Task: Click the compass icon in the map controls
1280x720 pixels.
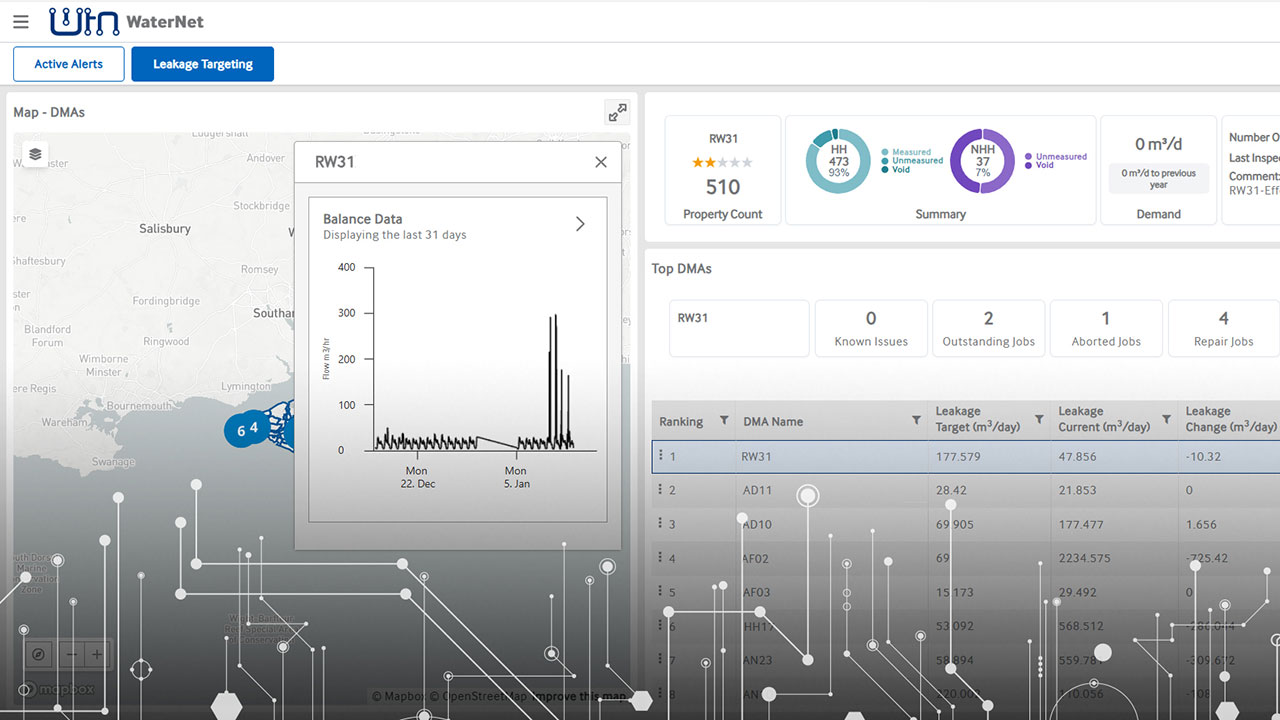Action: [38, 654]
